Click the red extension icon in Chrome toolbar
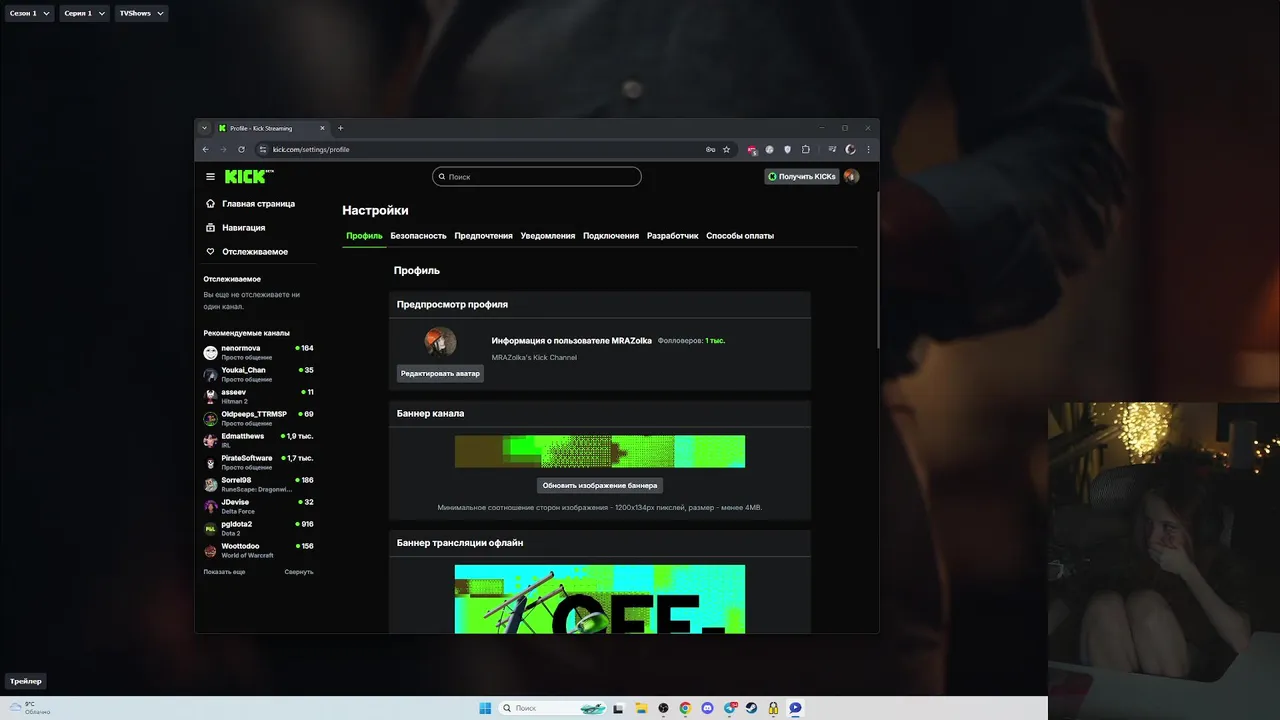 tap(752, 149)
